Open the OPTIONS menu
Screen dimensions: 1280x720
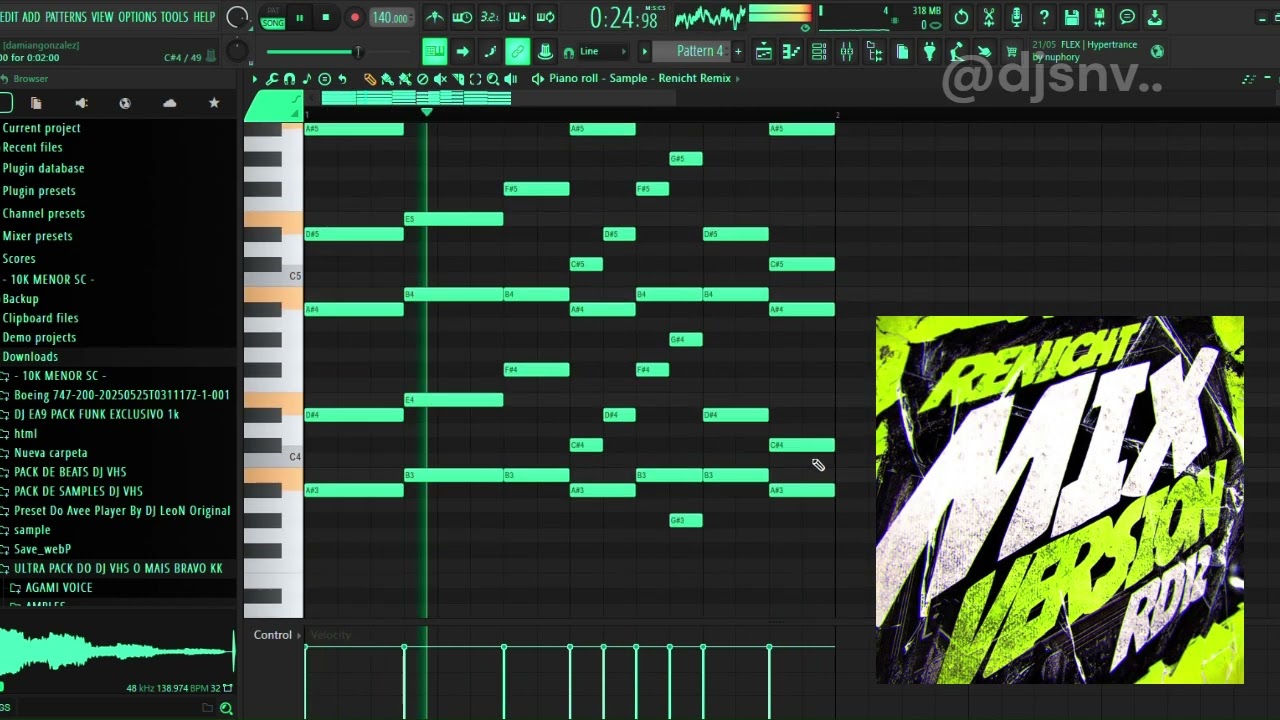click(137, 17)
